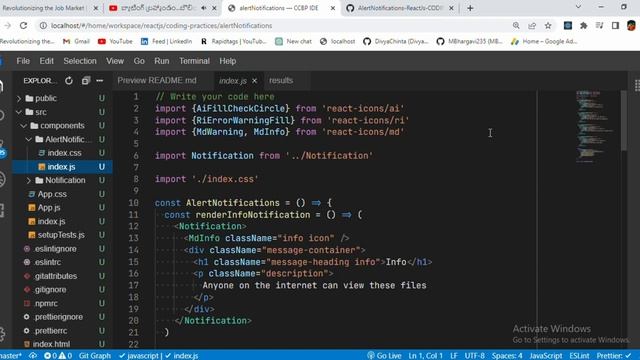Open the Edit menu
The image size is (640, 360).
pyautogui.click(x=47, y=61)
